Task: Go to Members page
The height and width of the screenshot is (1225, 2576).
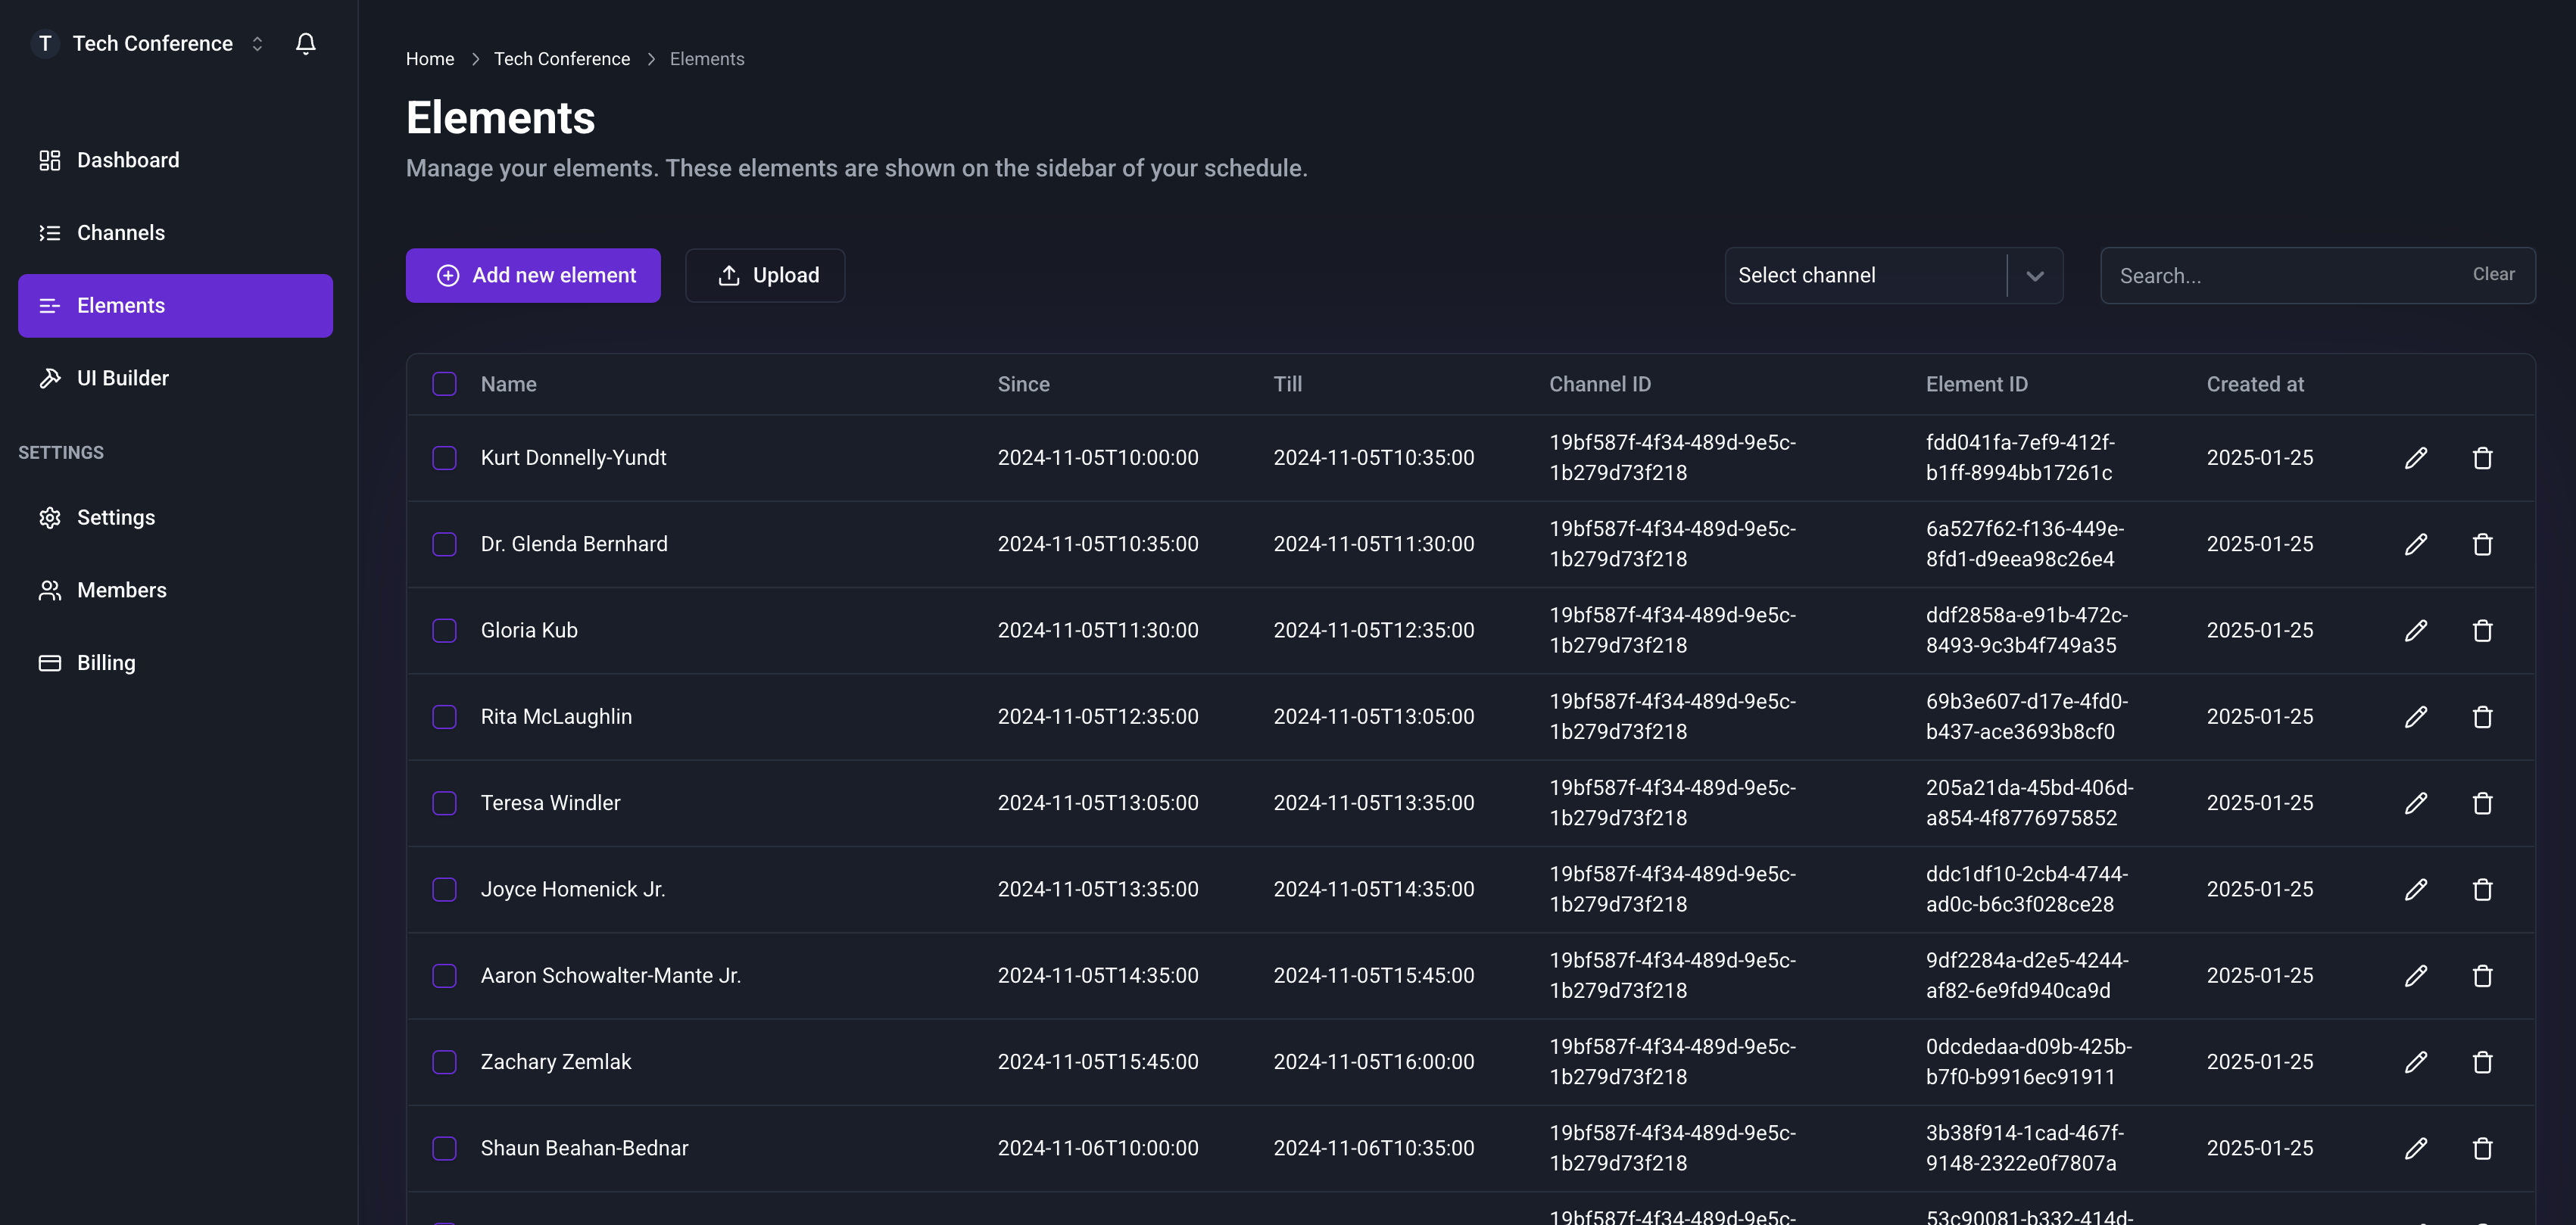Action: point(175,590)
